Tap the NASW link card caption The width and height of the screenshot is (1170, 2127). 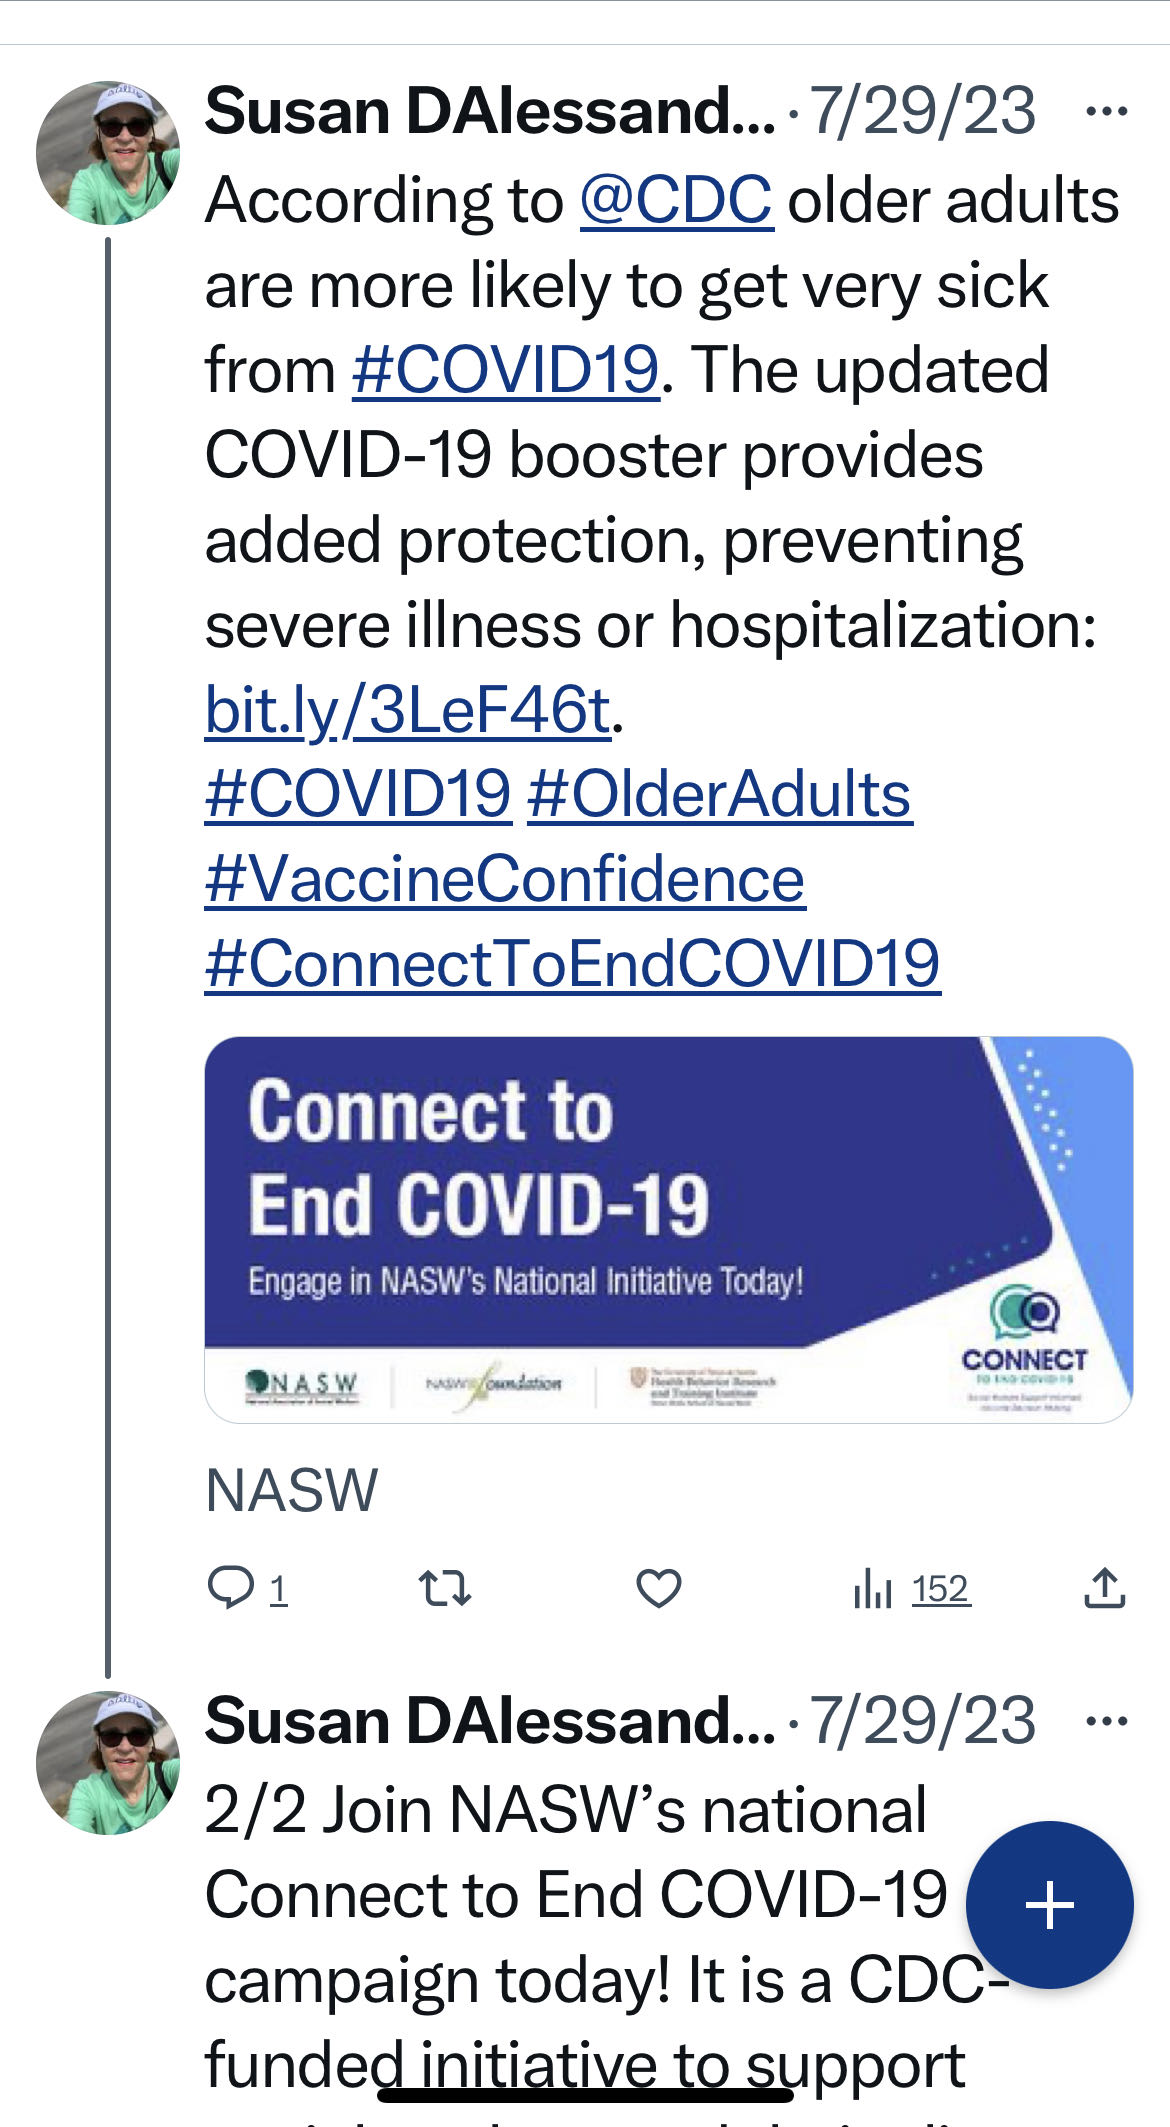292,1490
